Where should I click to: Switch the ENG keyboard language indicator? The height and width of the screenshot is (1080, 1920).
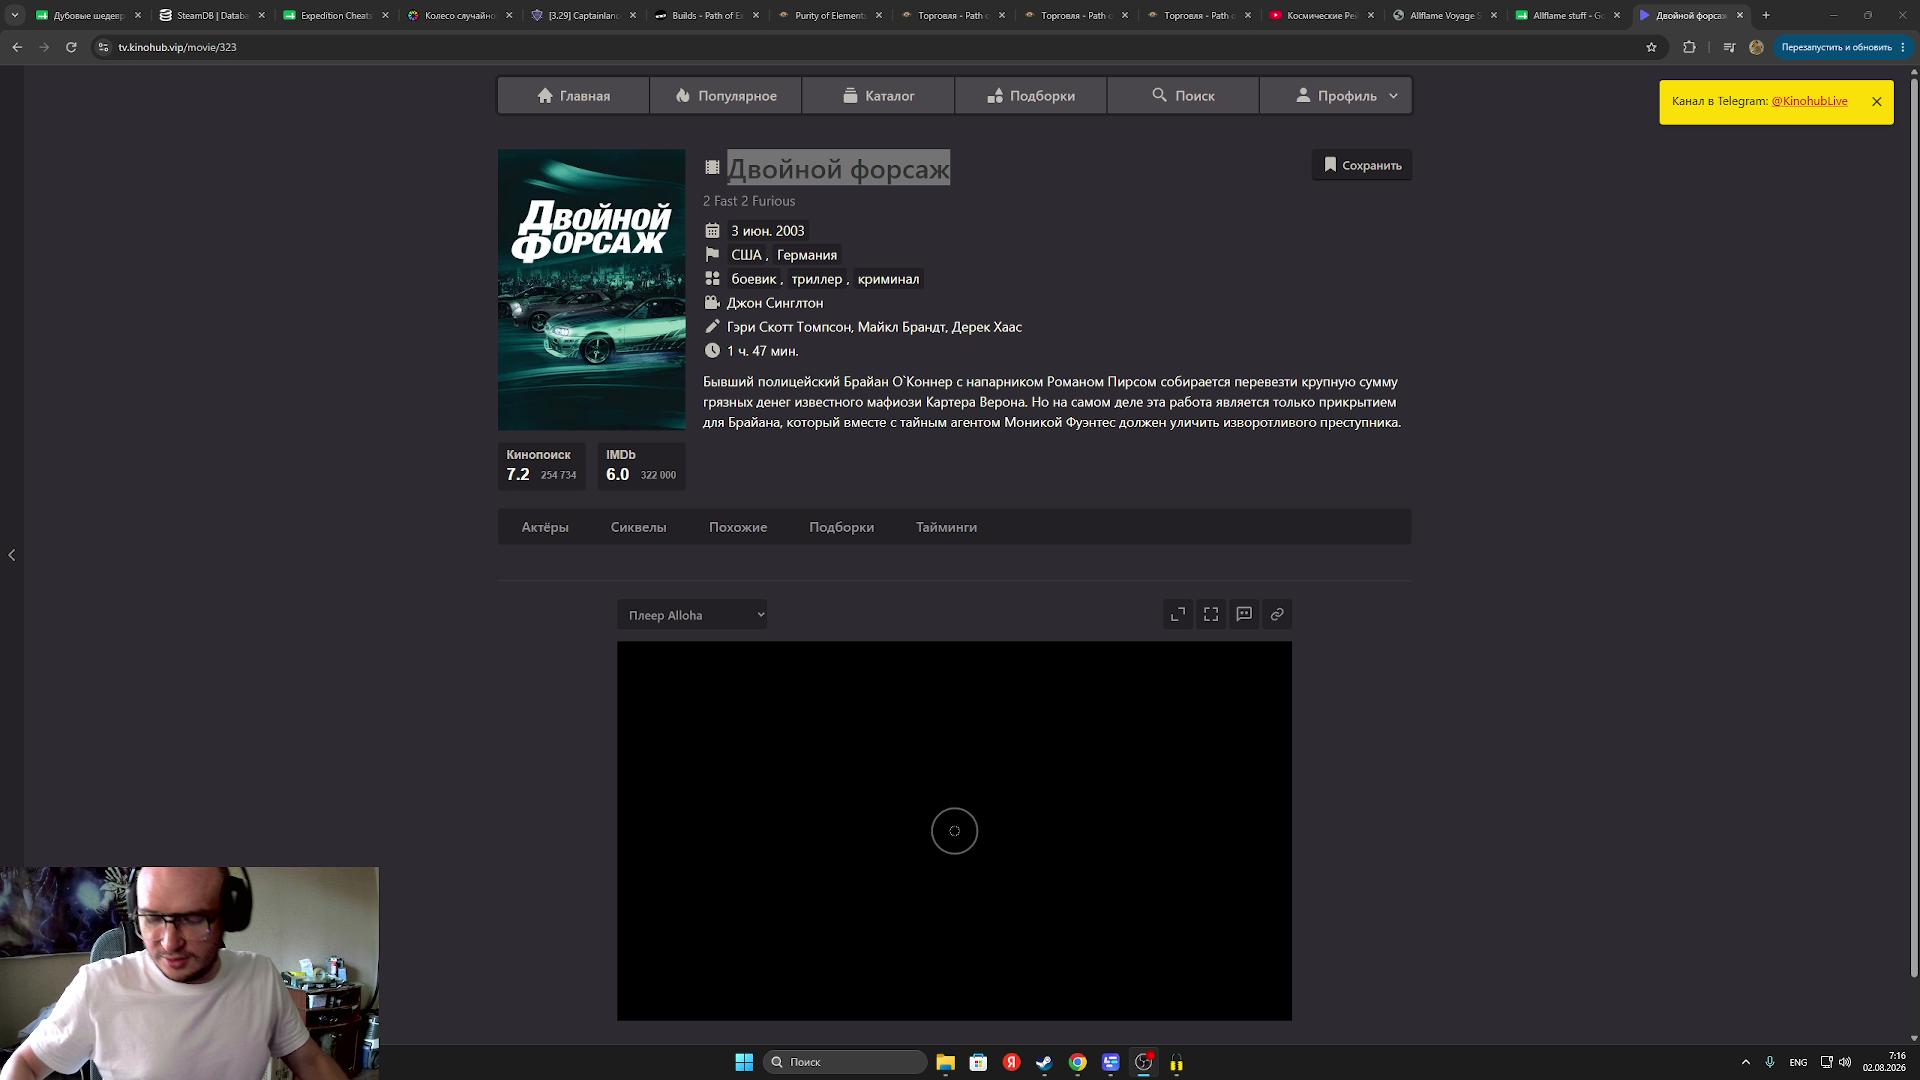[x=1798, y=1062]
